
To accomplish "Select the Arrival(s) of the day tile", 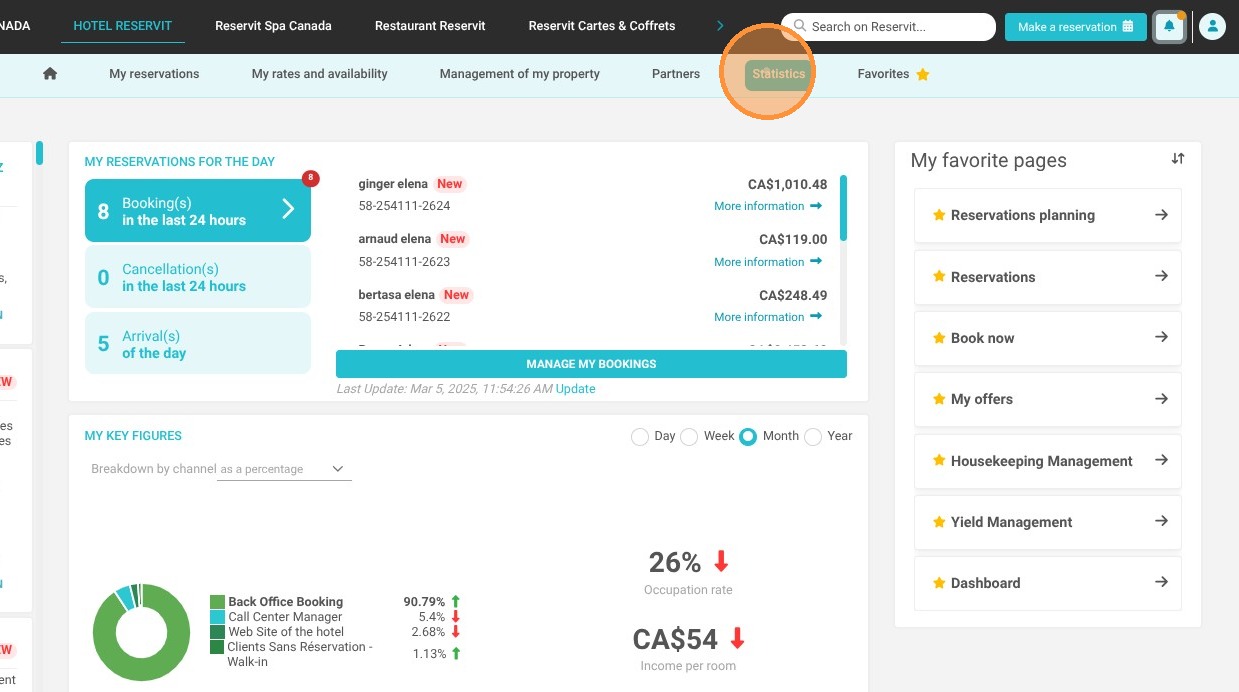I will (198, 343).
